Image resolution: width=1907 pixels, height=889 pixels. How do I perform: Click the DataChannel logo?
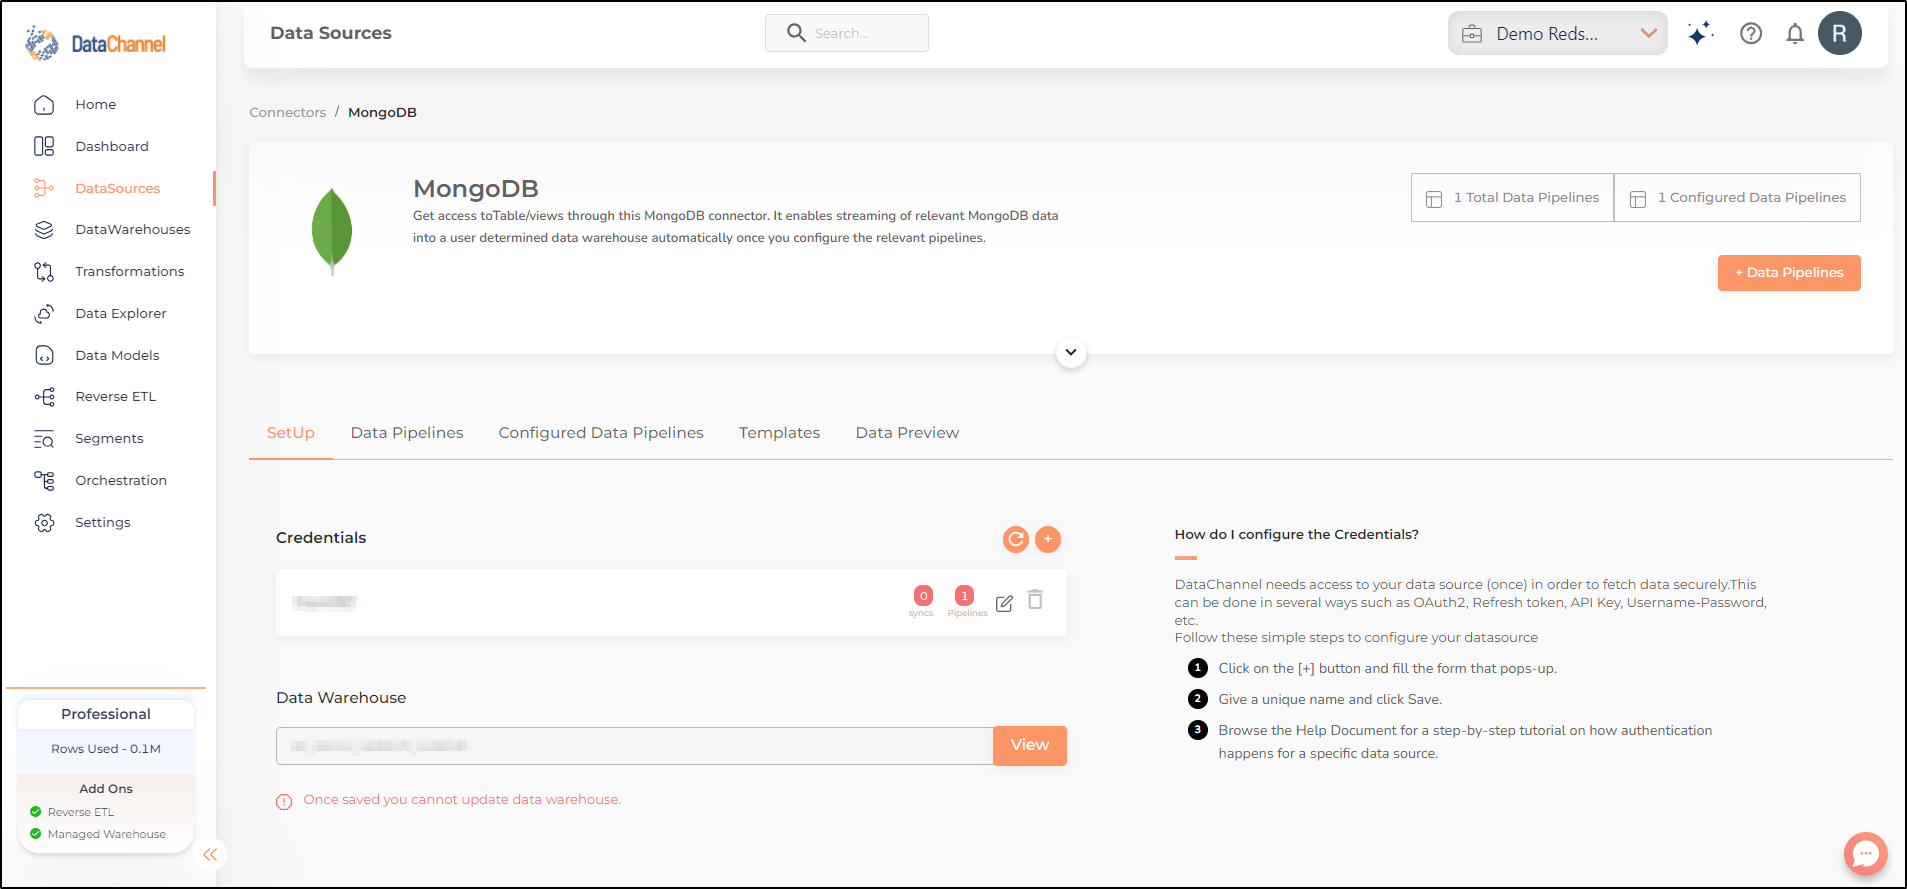96,44
